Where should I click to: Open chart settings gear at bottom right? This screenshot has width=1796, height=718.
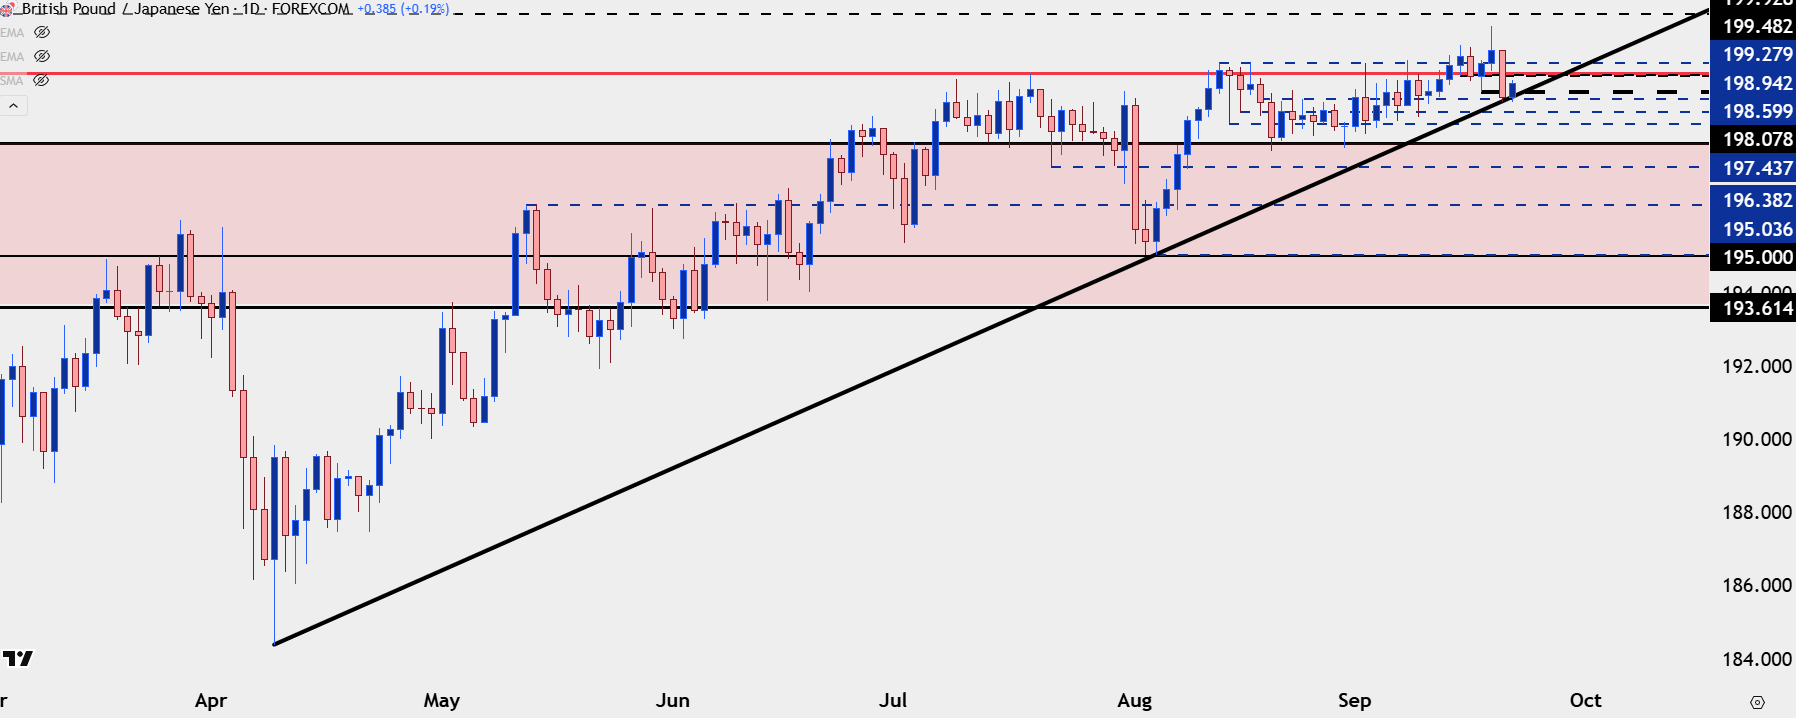click(1757, 702)
